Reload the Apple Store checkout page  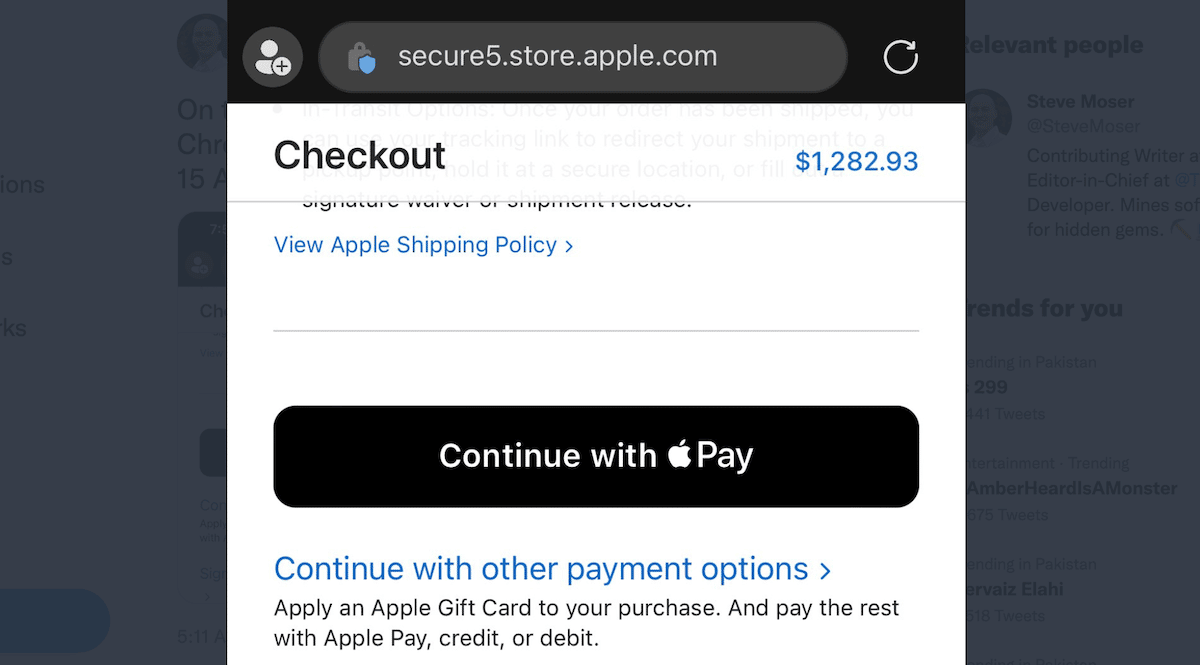coord(900,57)
